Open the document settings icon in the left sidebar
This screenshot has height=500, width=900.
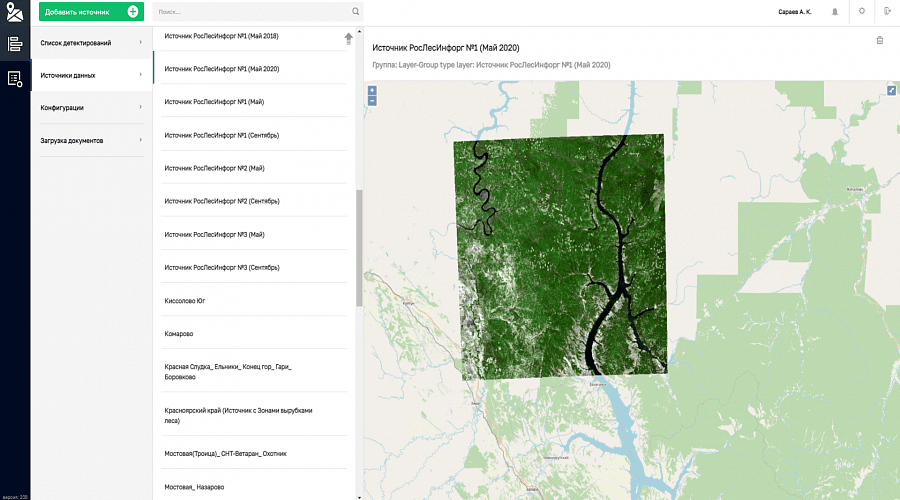pos(14,78)
